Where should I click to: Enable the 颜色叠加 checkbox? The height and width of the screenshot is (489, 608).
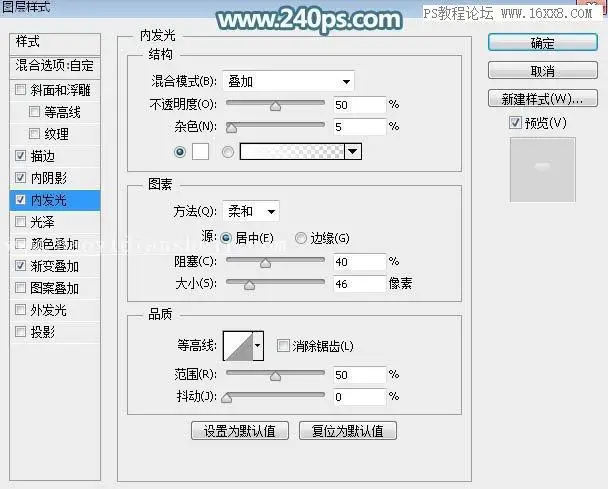(21, 244)
